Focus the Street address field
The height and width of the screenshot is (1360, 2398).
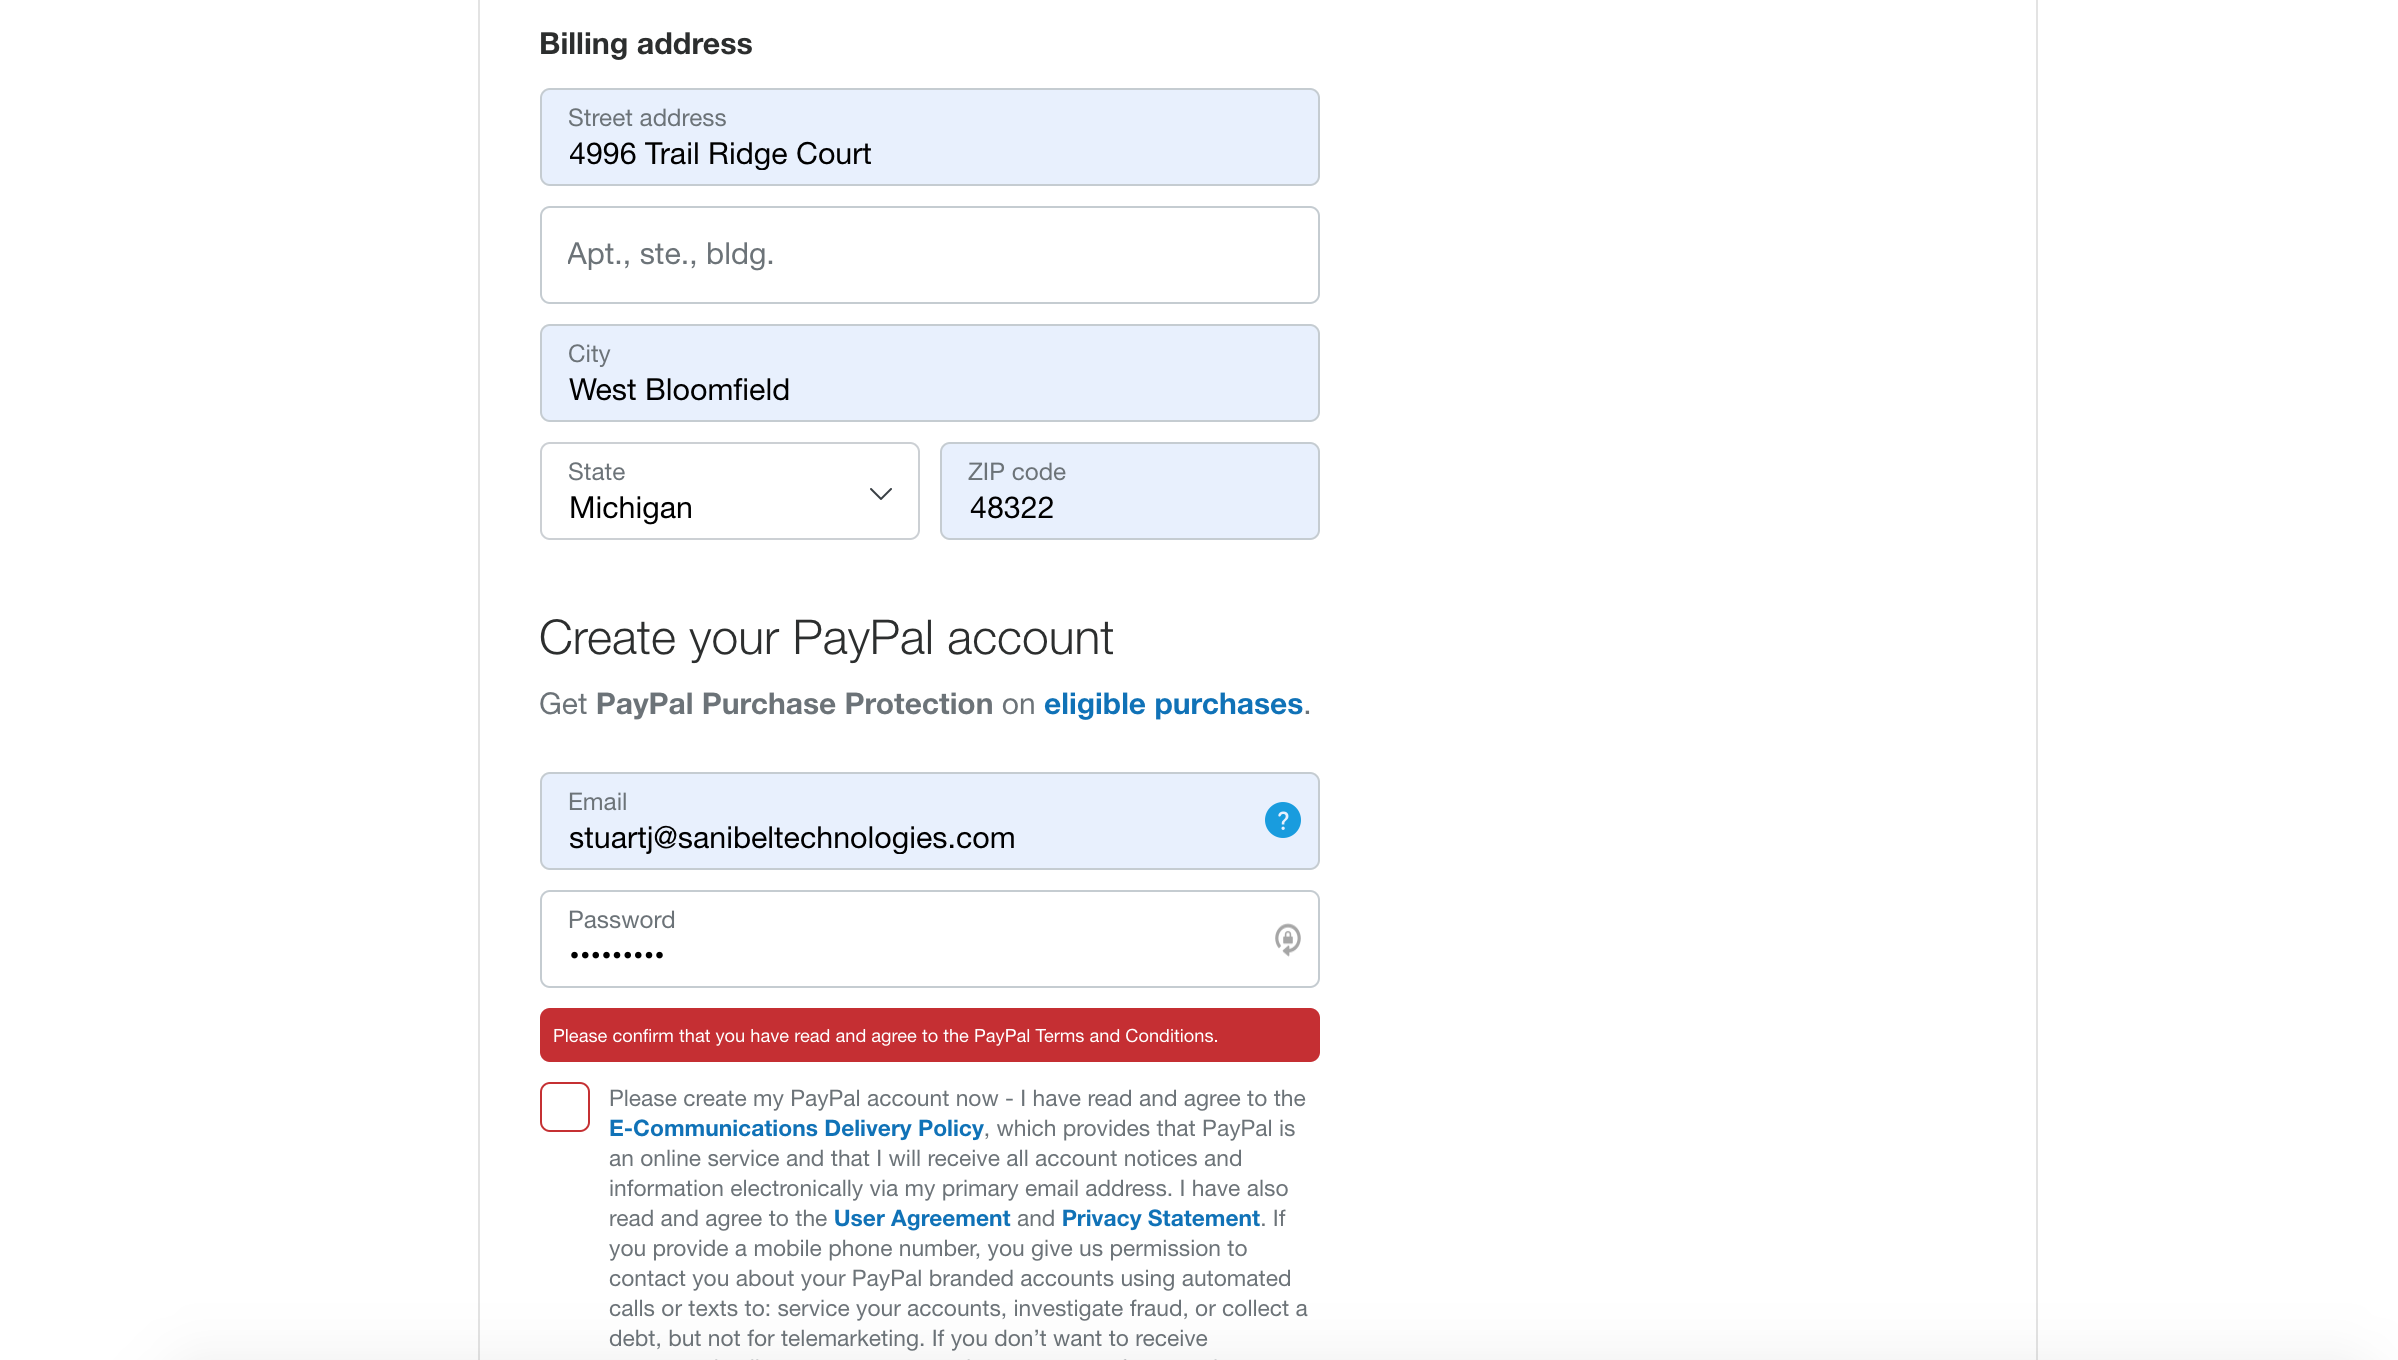coord(929,138)
